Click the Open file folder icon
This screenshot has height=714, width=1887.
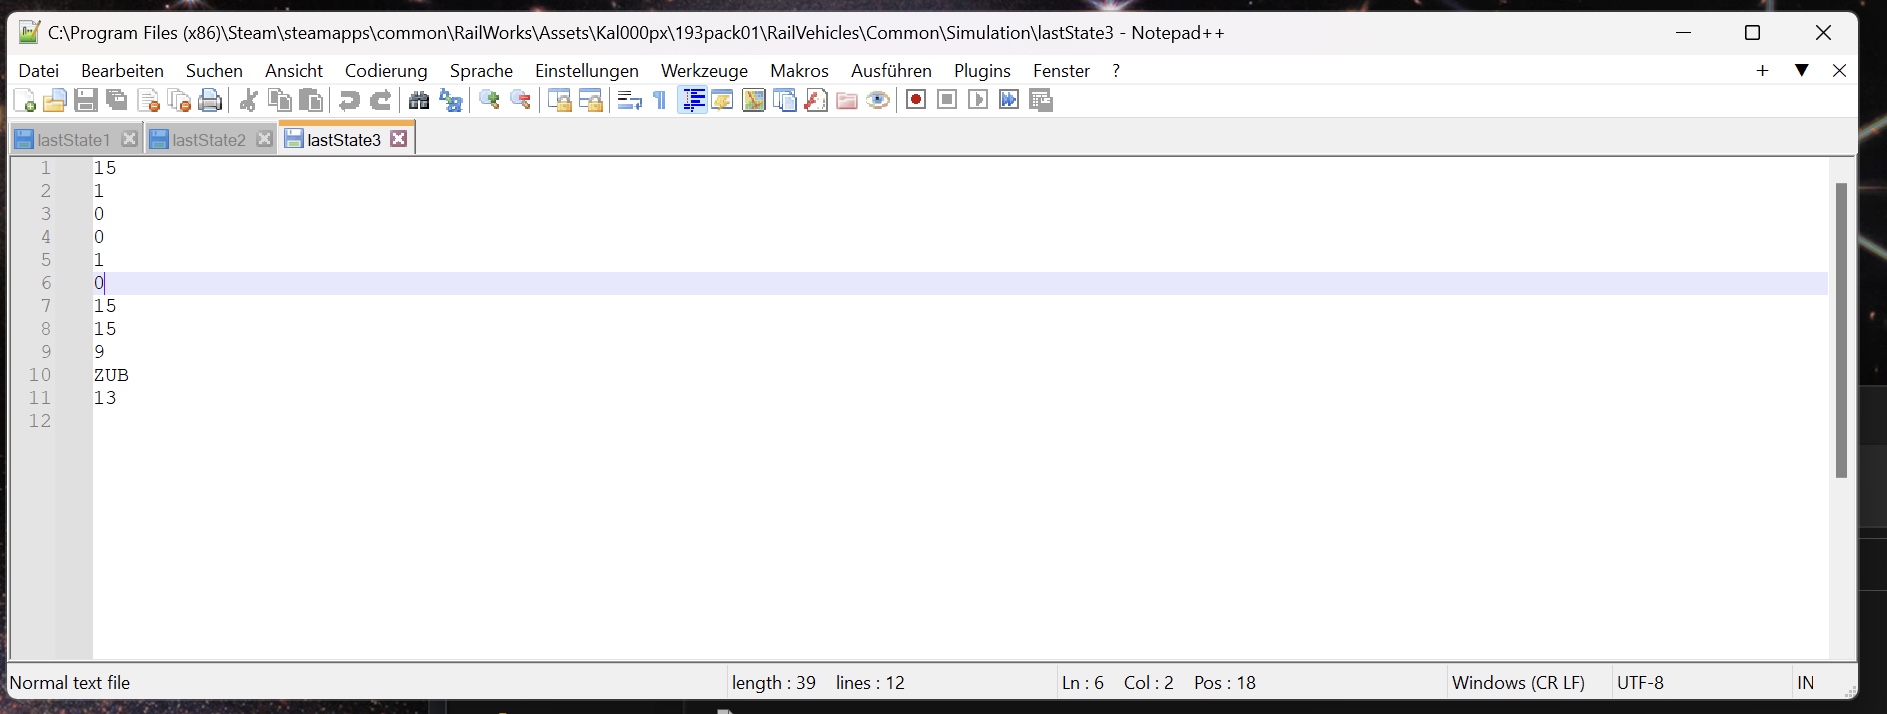(x=55, y=100)
